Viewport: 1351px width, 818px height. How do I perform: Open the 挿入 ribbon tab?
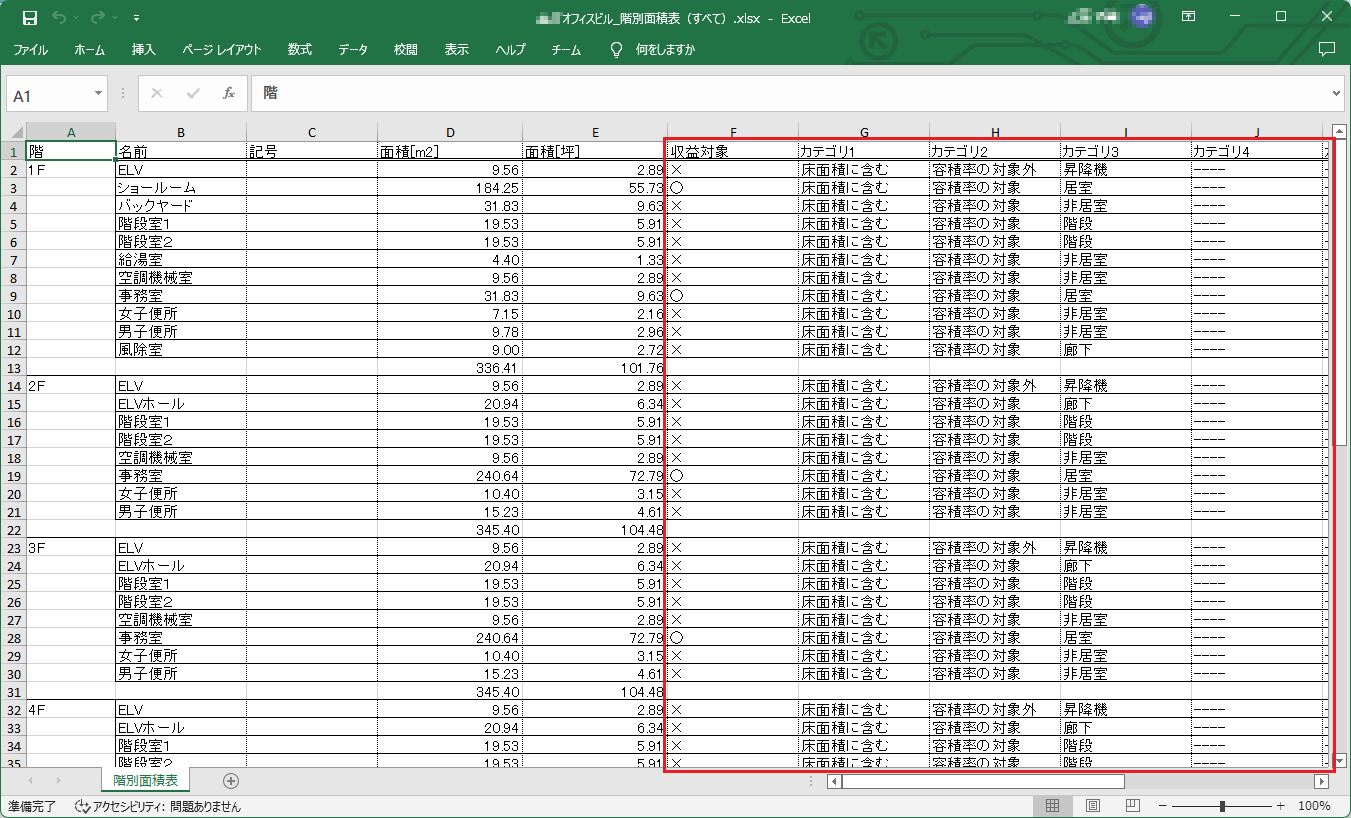[x=144, y=49]
